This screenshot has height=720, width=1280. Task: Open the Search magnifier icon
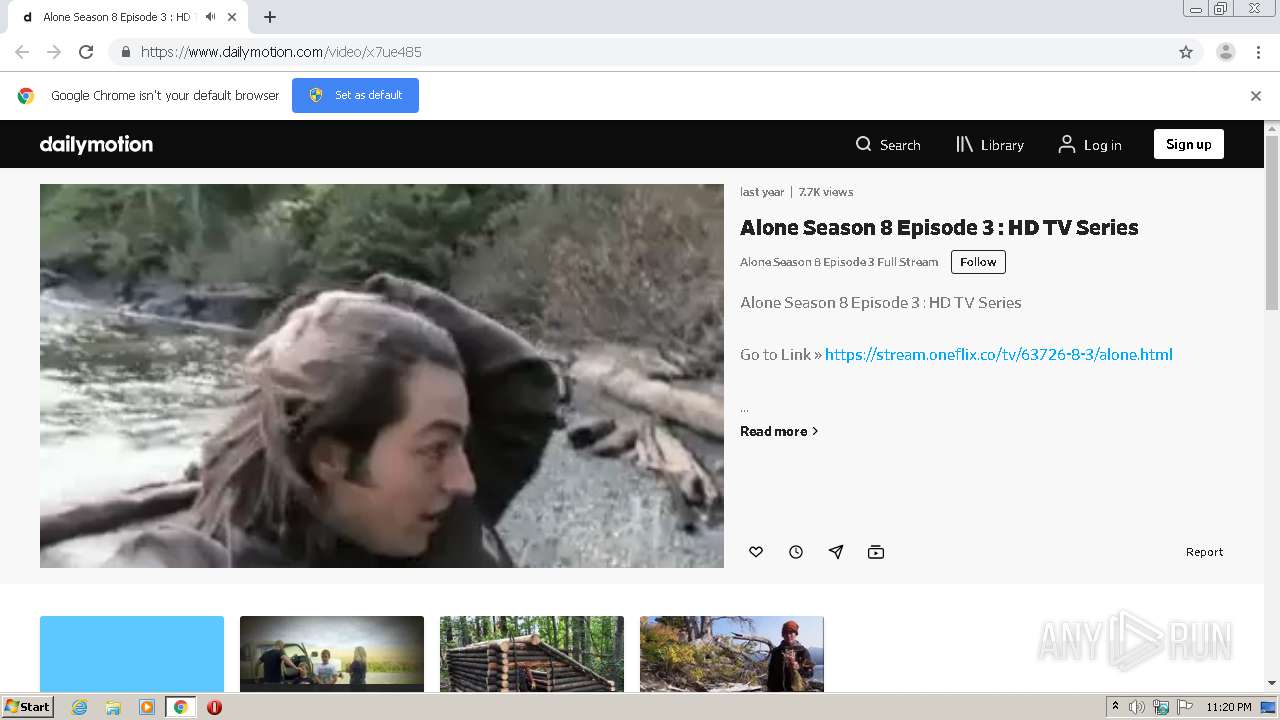(864, 144)
